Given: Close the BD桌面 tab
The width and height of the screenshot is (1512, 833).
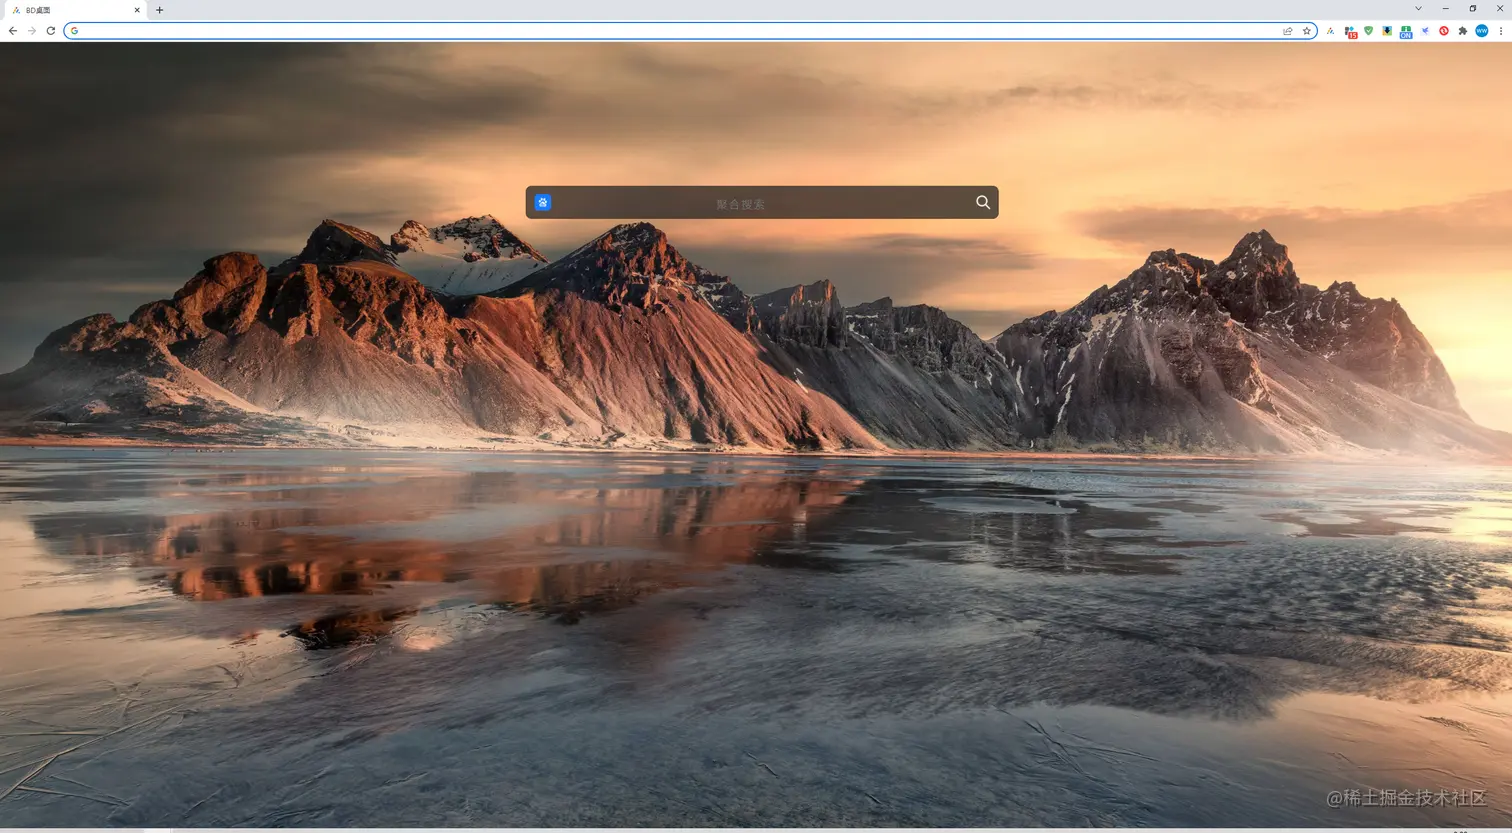Looking at the screenshot, I should coord(137,10).
